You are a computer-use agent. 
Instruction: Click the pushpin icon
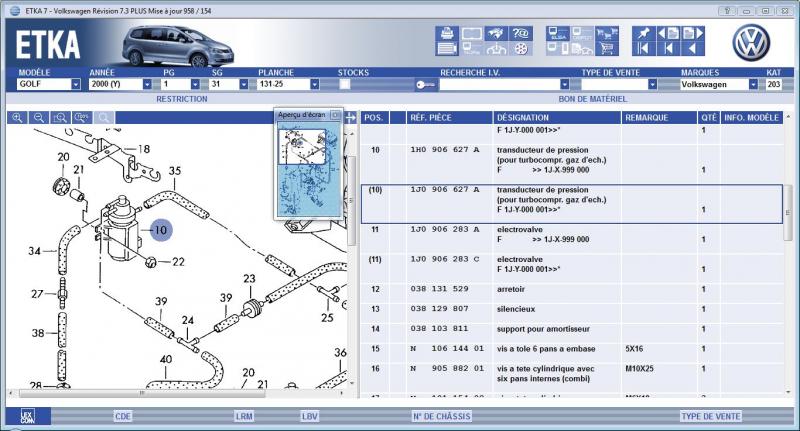(643, 34)
